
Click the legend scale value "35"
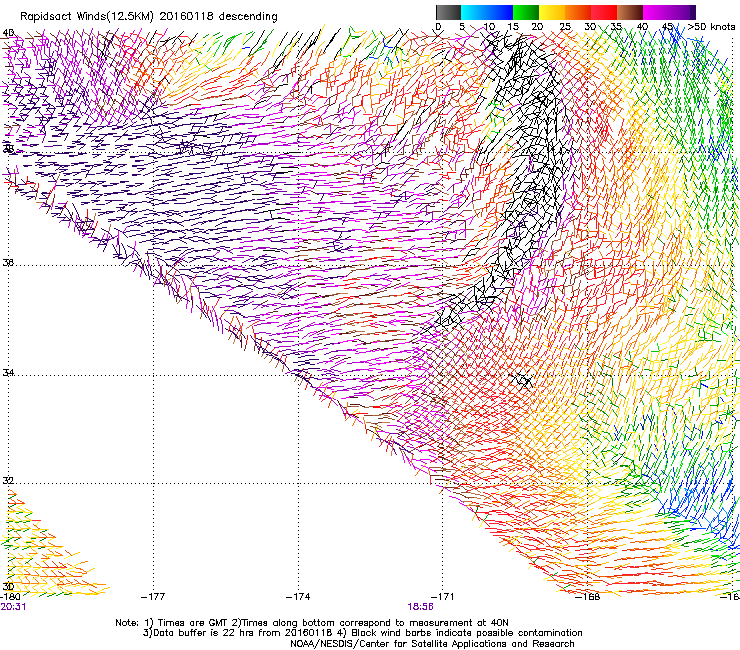pyautogui.click(x=616, y=26)
